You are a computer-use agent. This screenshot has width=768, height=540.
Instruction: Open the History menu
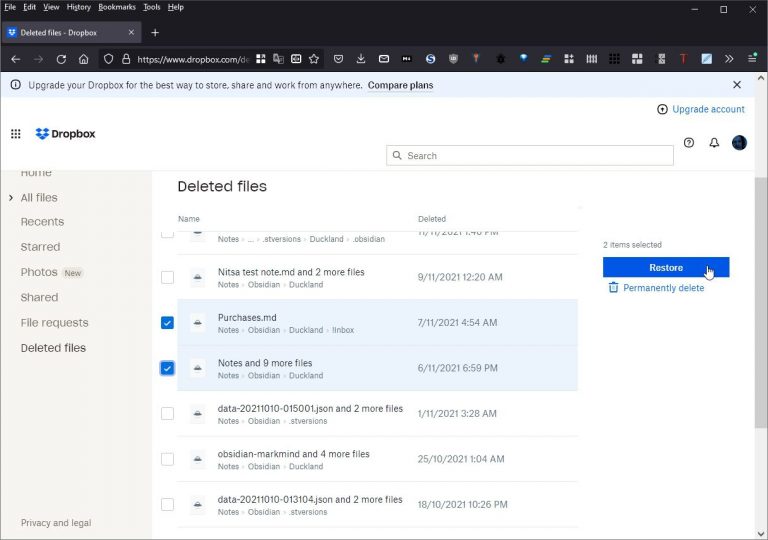coord(78,7)
